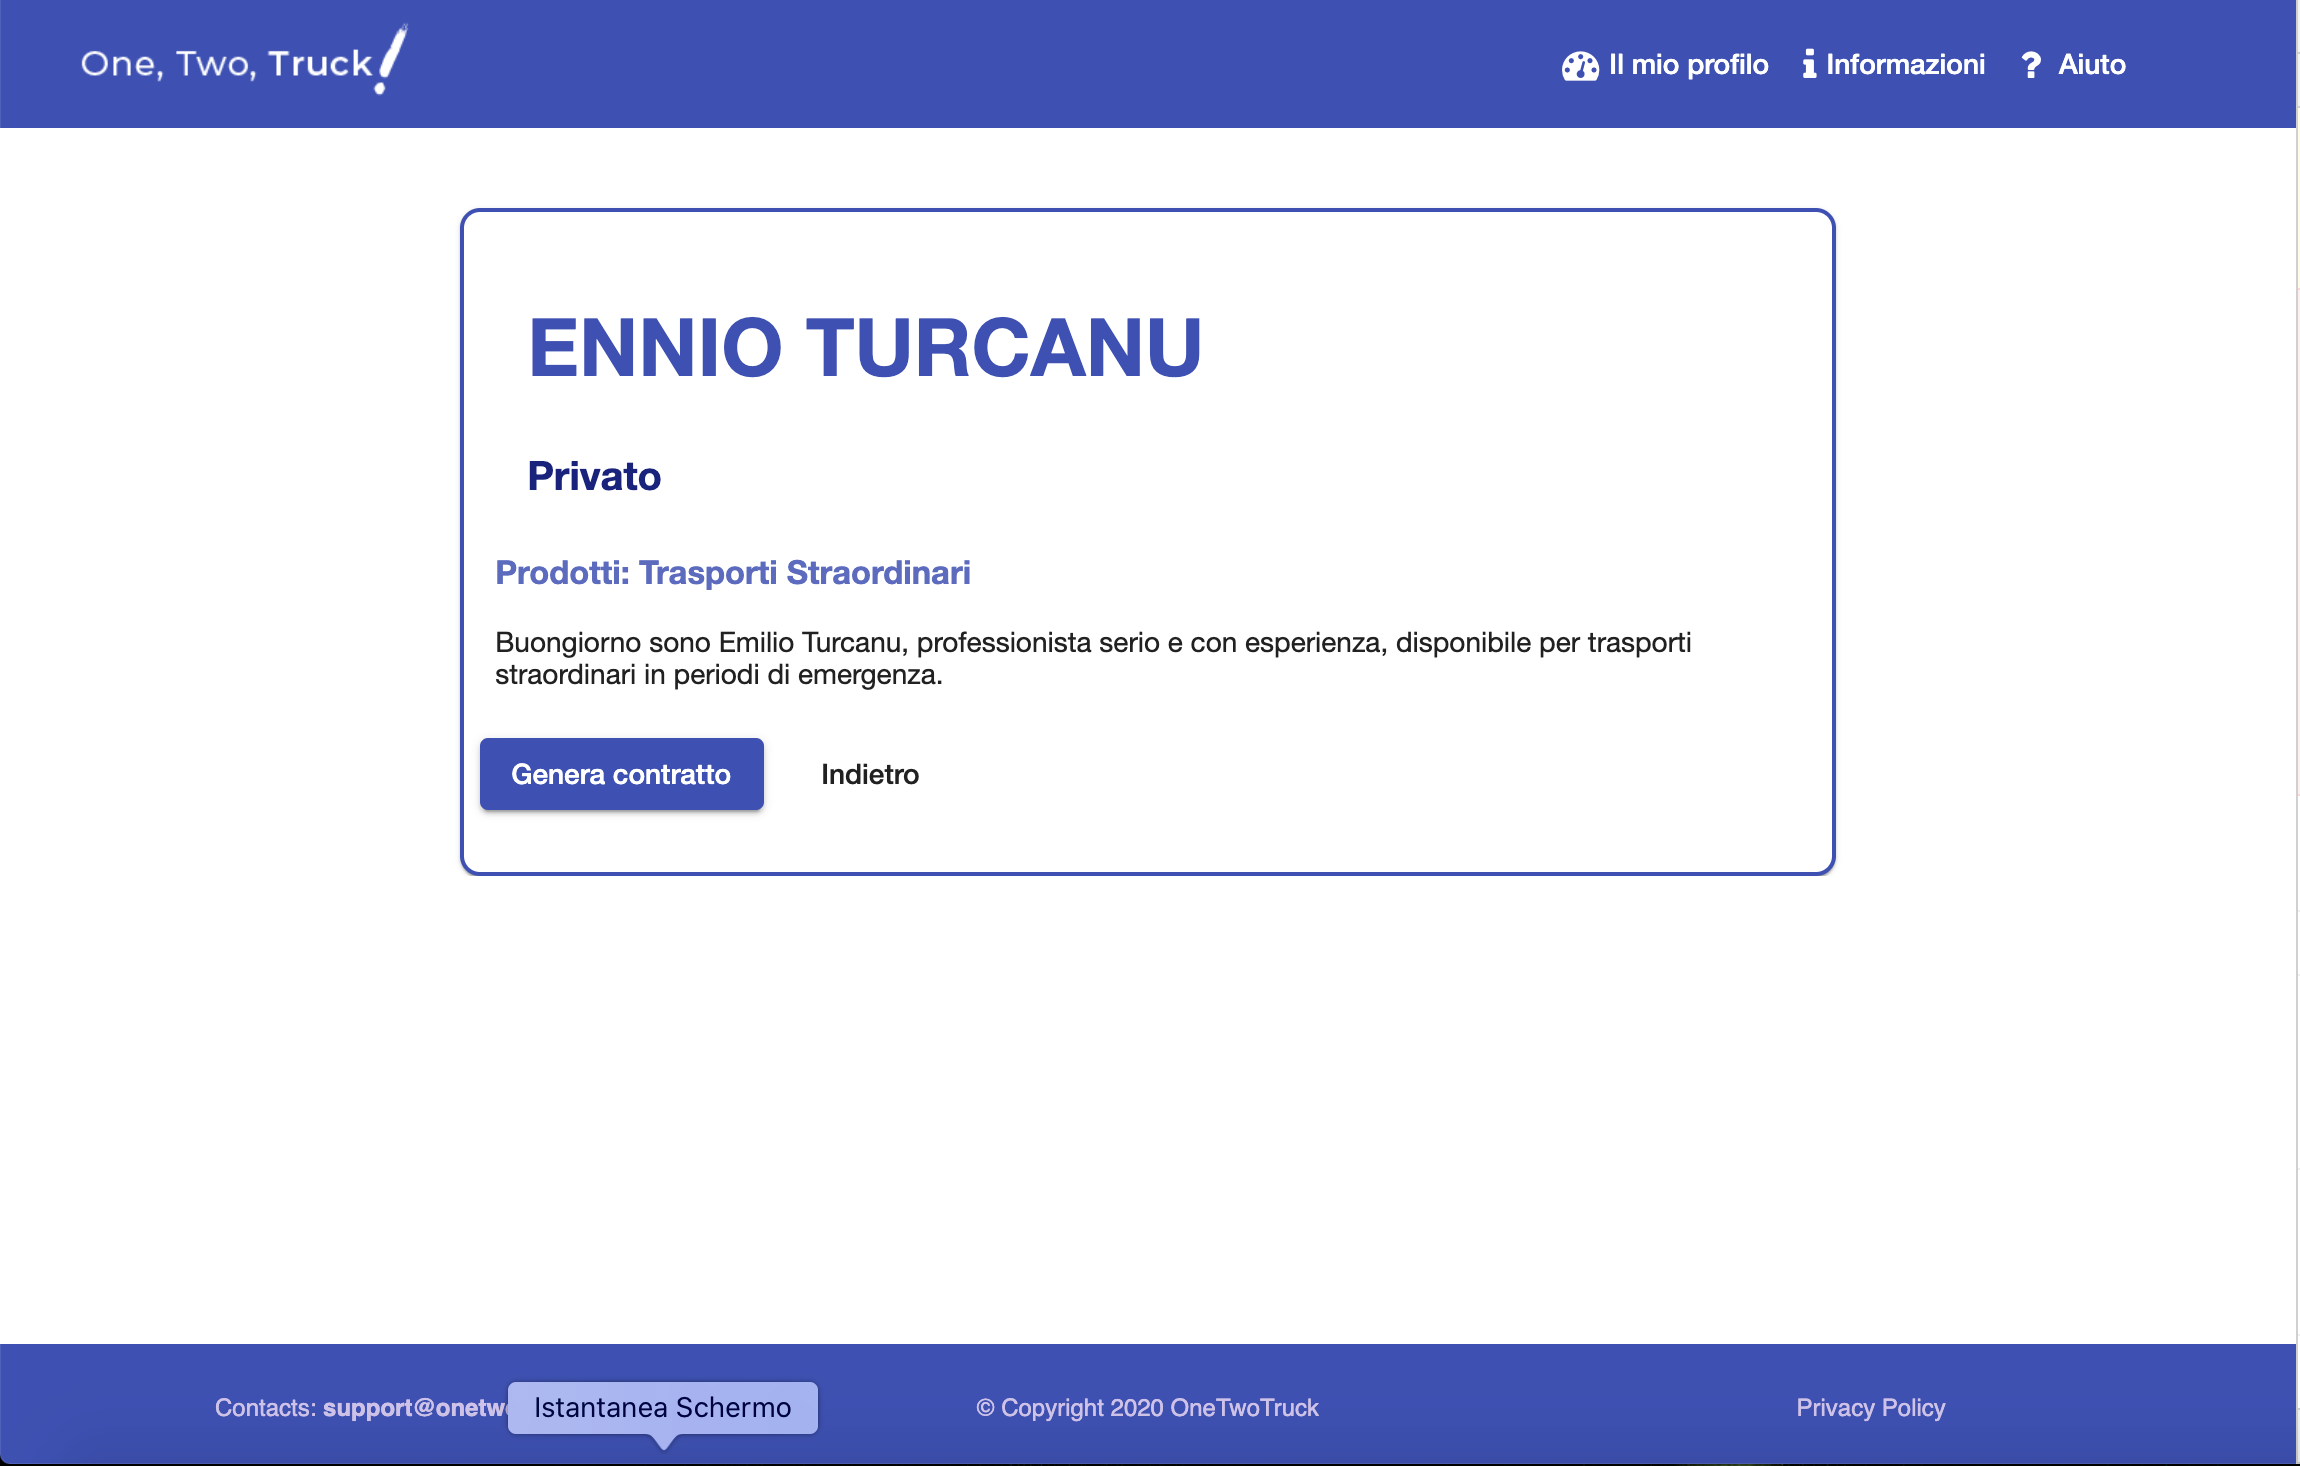Click the question mark help icon
Image resolution: width=2300 pixels, height=1466 pixels.
[2030, 66]
